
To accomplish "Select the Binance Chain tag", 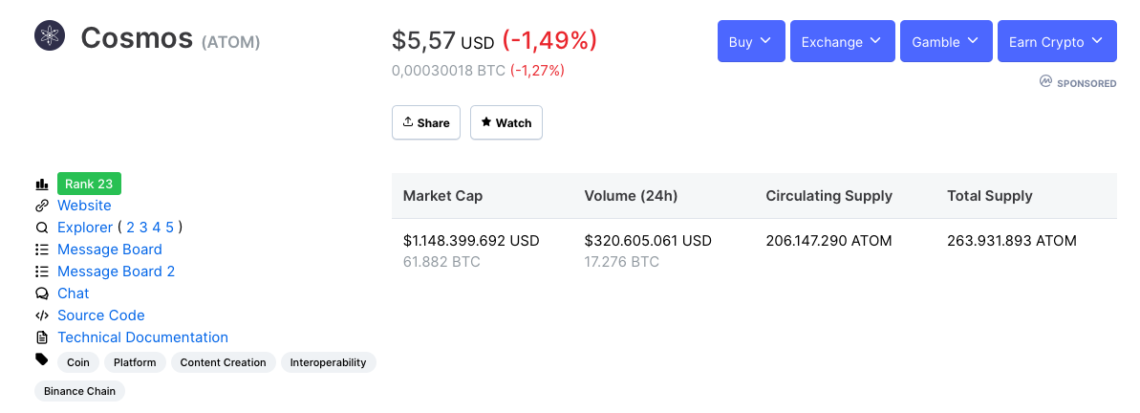I will click(79, 391).
